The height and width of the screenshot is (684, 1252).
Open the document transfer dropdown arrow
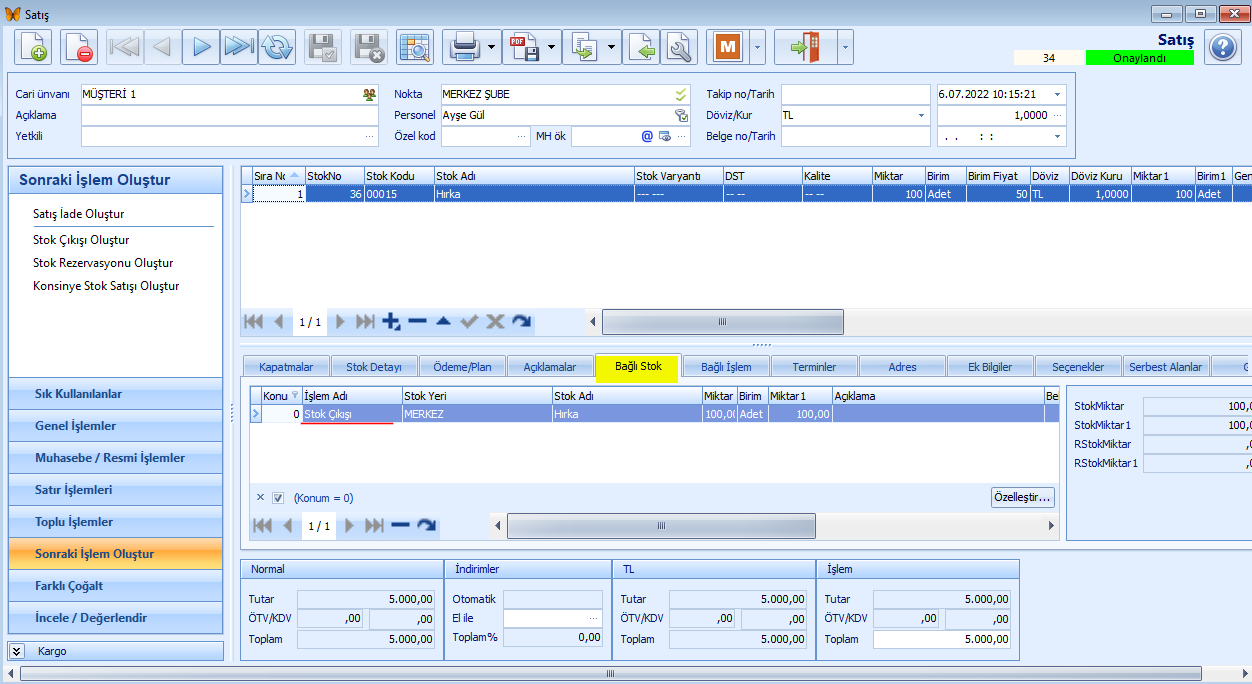tap(612, 47)
